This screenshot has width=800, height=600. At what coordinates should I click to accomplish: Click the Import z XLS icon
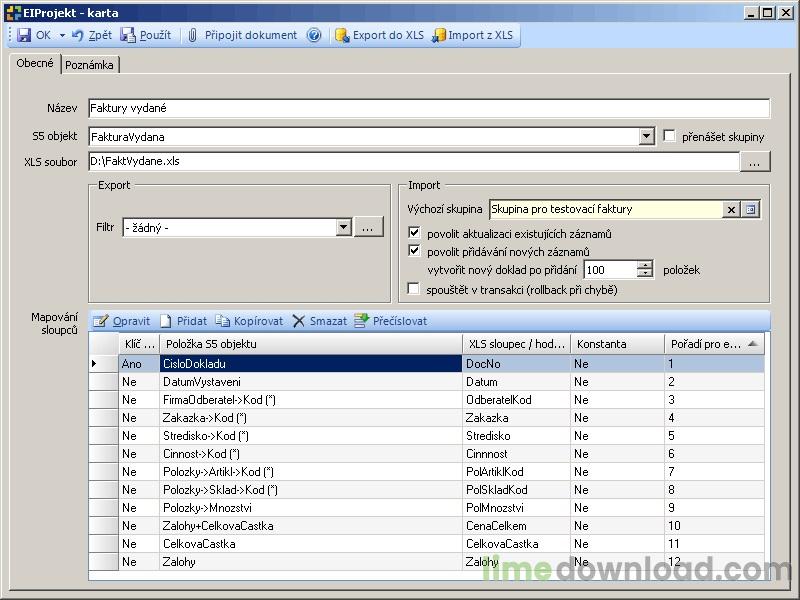pos(438,35)
